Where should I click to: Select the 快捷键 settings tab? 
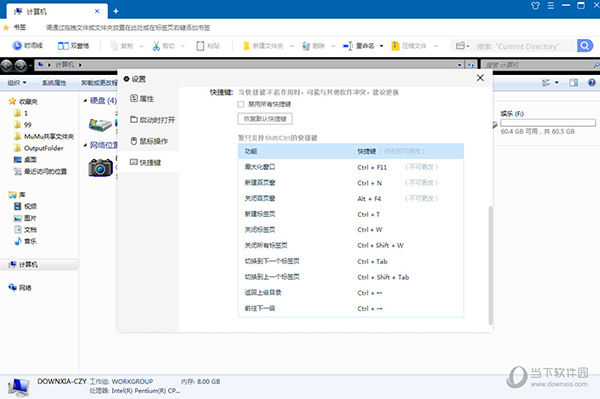148,163
